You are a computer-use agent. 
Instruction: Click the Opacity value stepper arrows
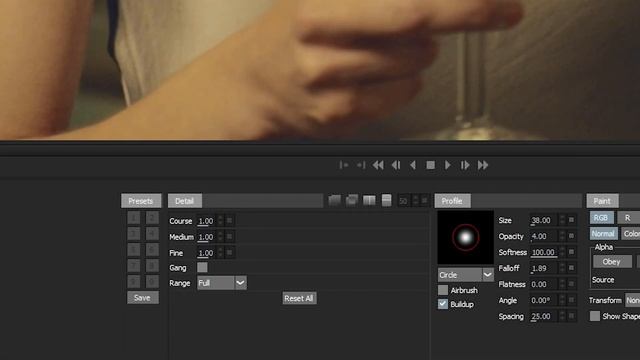pyautogui.click(x=562, y=236)
